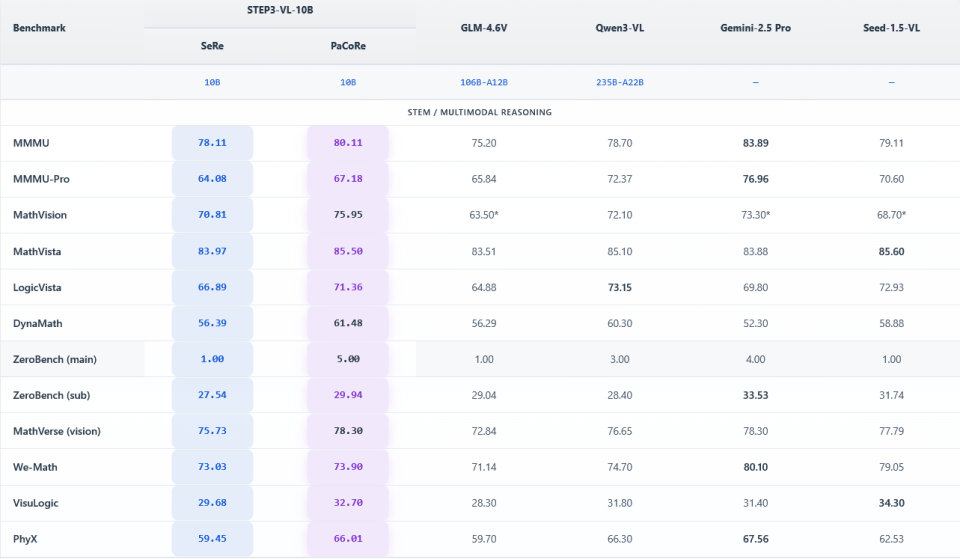
Task: Click the SeRe column header
Action: coord(212,46)
